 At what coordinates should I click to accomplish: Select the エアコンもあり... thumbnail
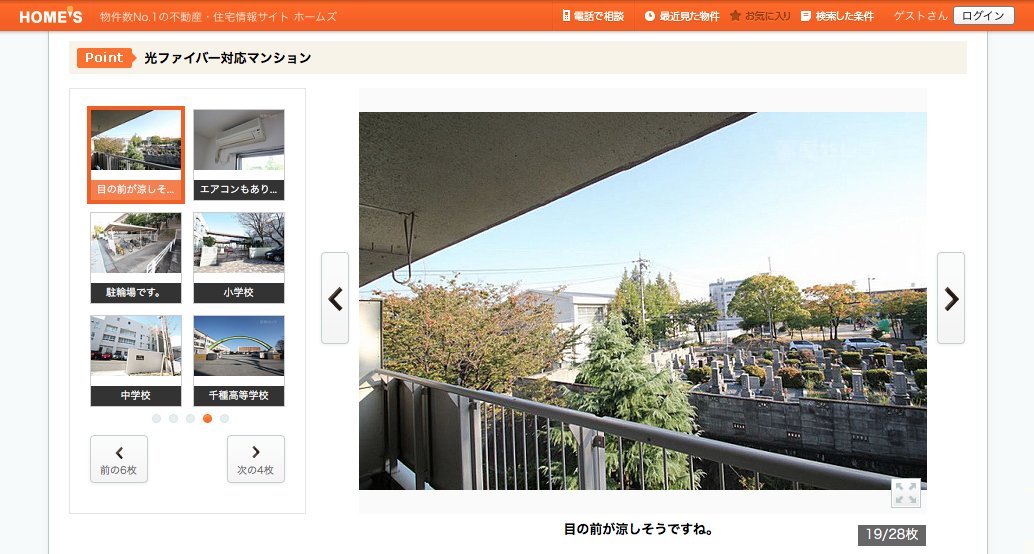click(x=239, y=155)
